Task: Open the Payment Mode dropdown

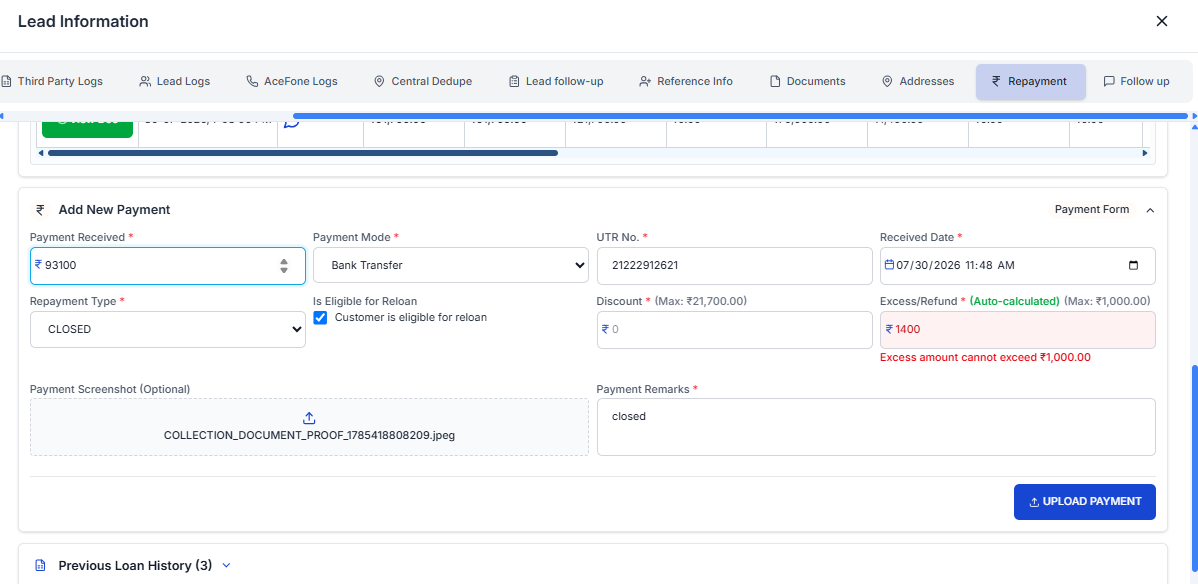Action: point(451,265)
